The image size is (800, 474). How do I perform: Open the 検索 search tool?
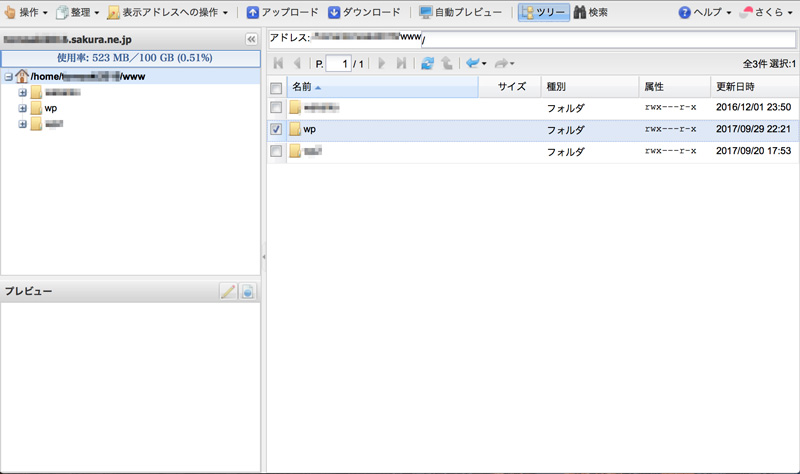(x=591, y=12)
